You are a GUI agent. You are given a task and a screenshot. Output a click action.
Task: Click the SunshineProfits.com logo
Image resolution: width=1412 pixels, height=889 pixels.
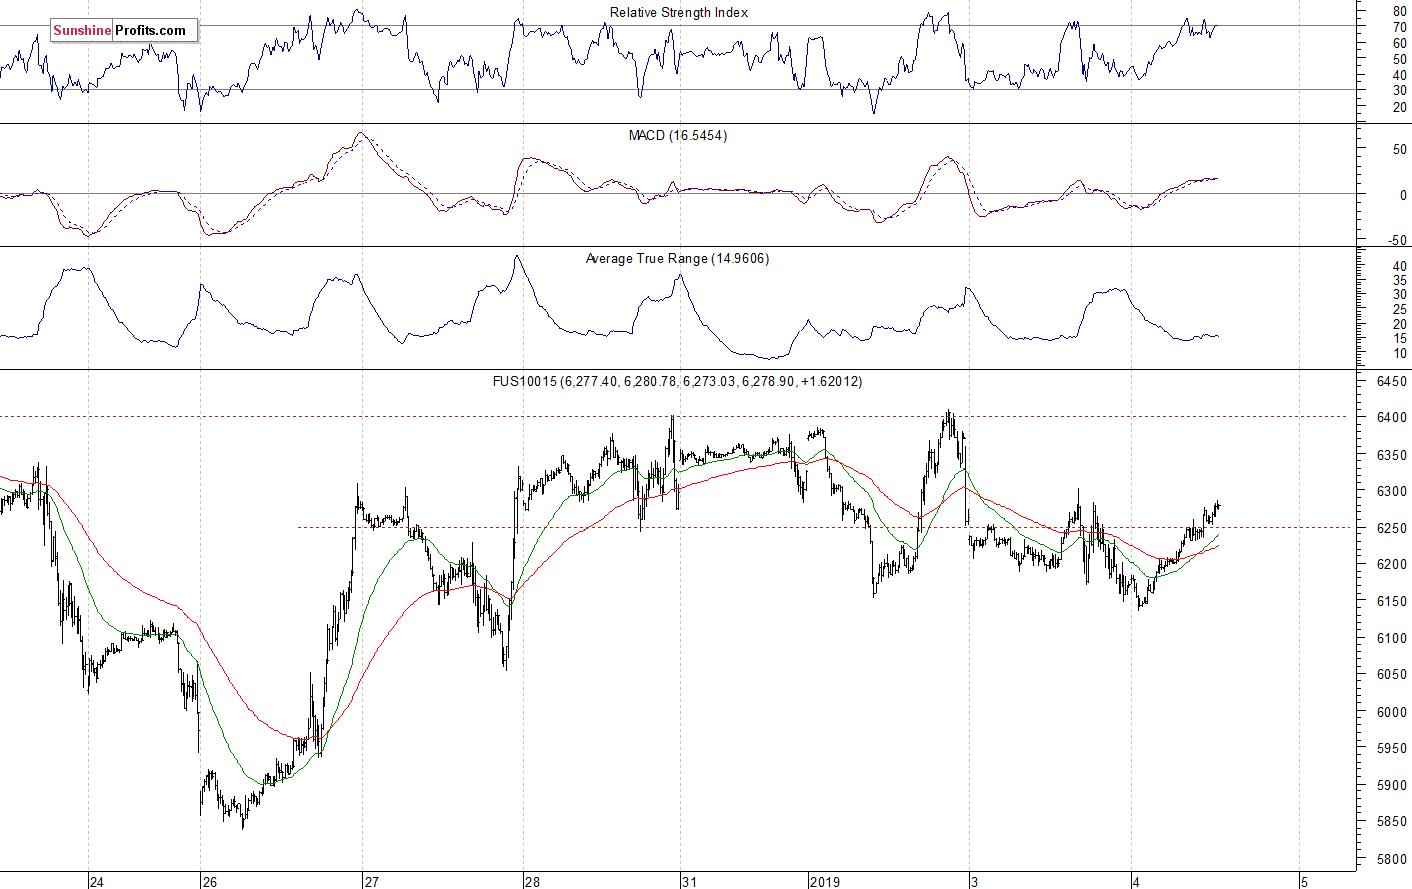point(125,30)
